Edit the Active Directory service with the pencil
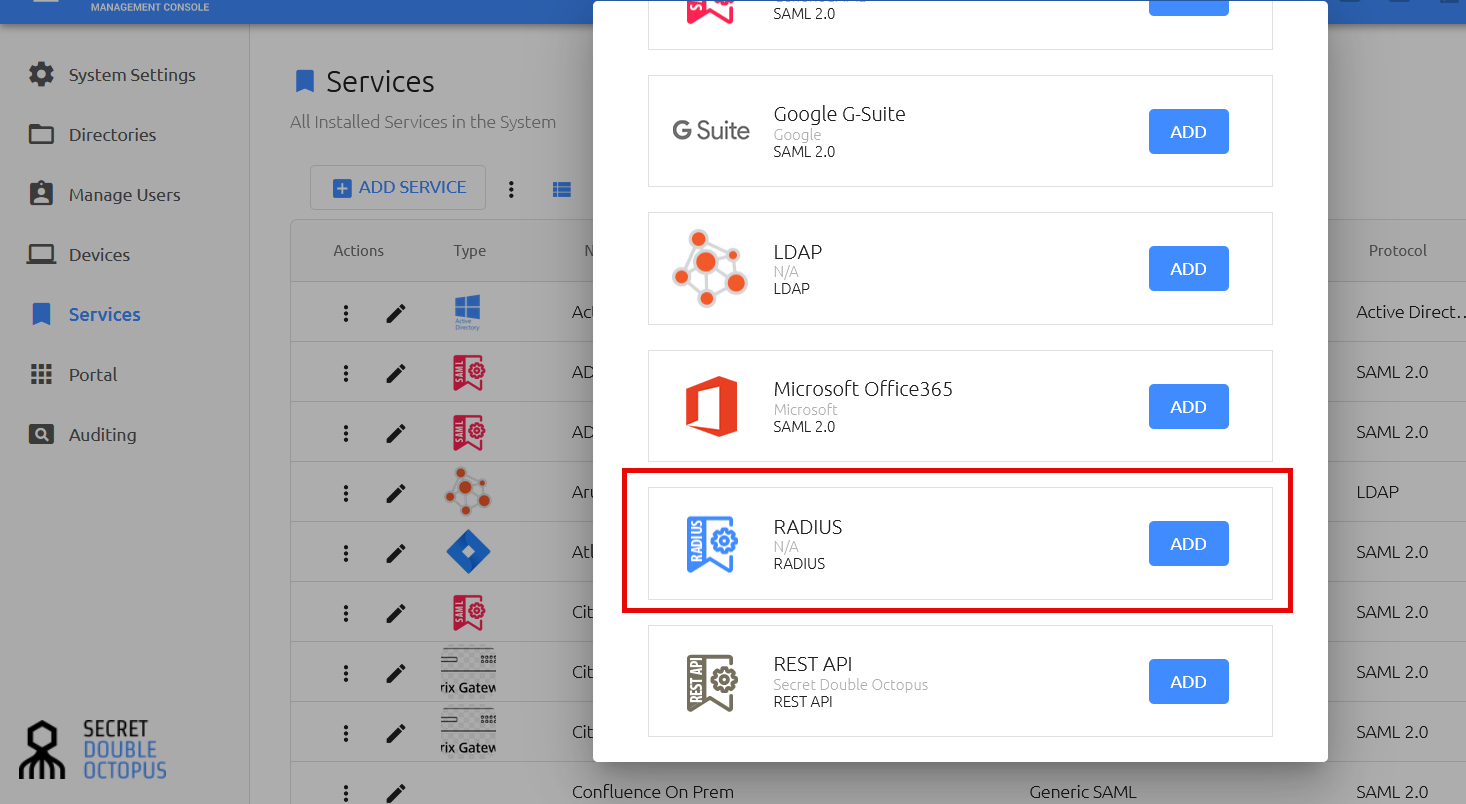 (396, 313)
